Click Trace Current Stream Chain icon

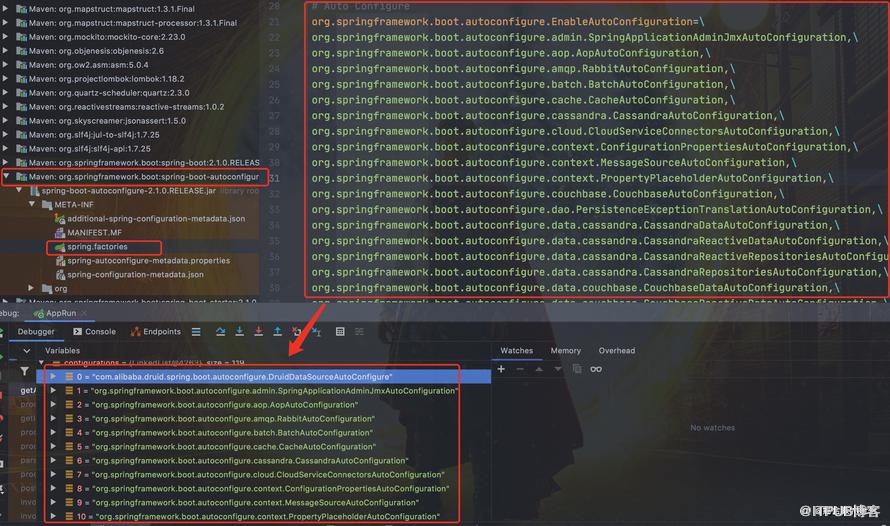[x=359, y=331]
